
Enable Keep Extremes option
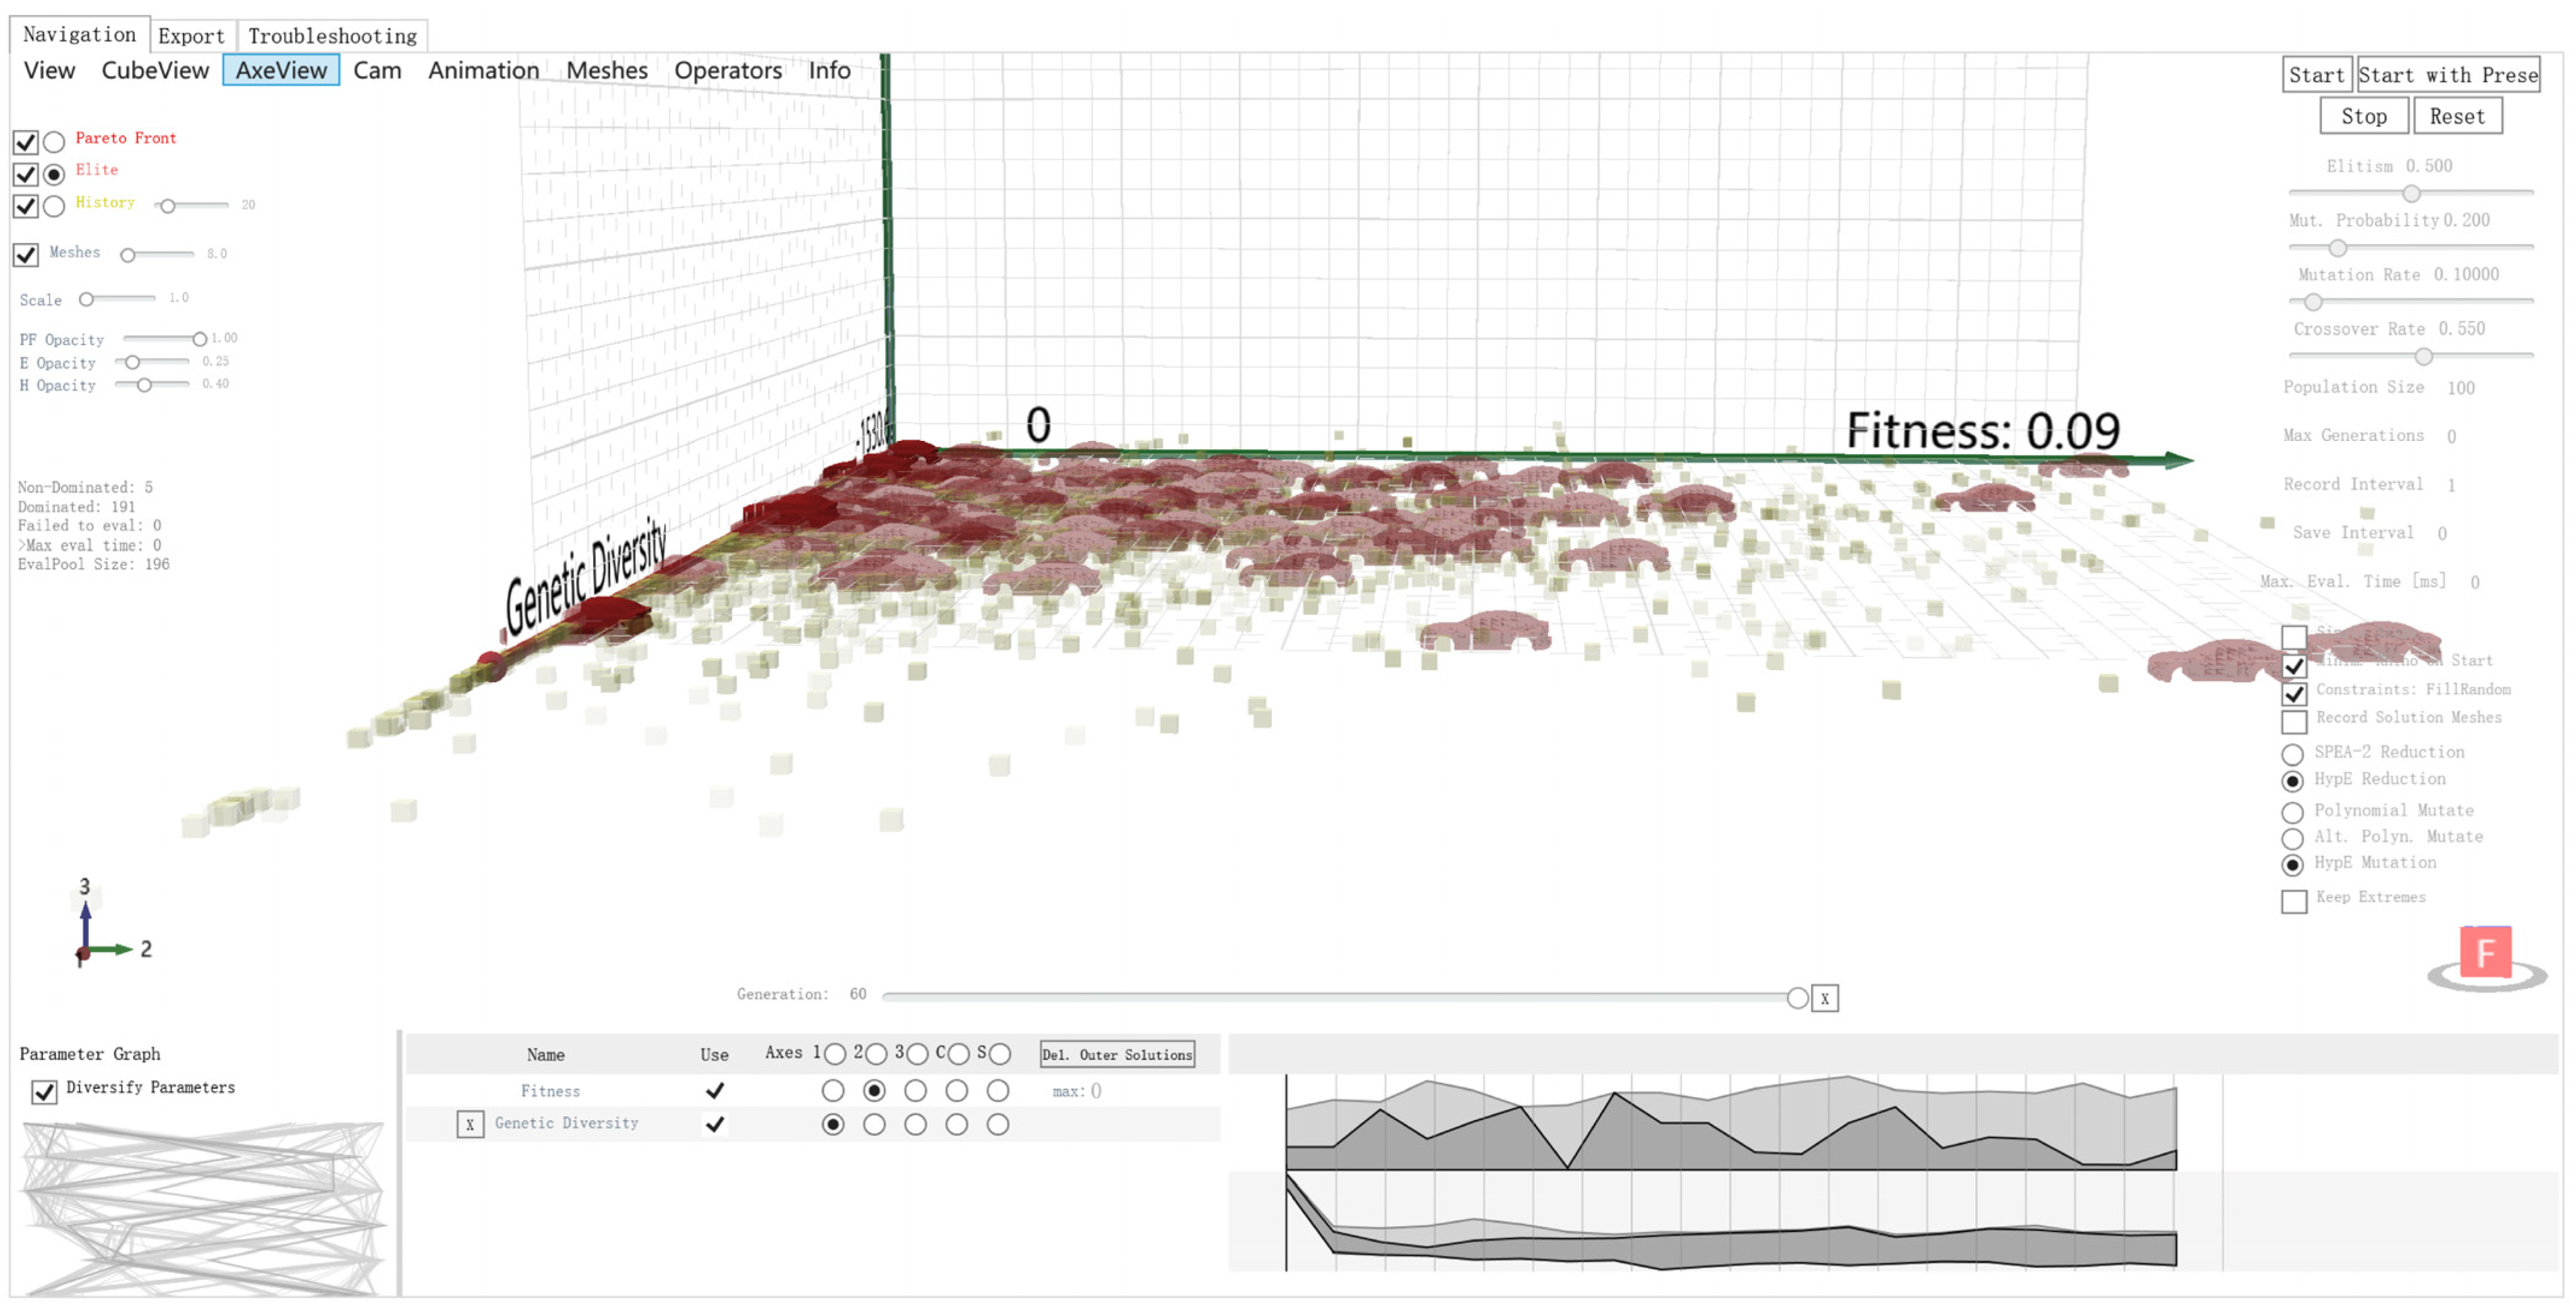[2294, 900]
